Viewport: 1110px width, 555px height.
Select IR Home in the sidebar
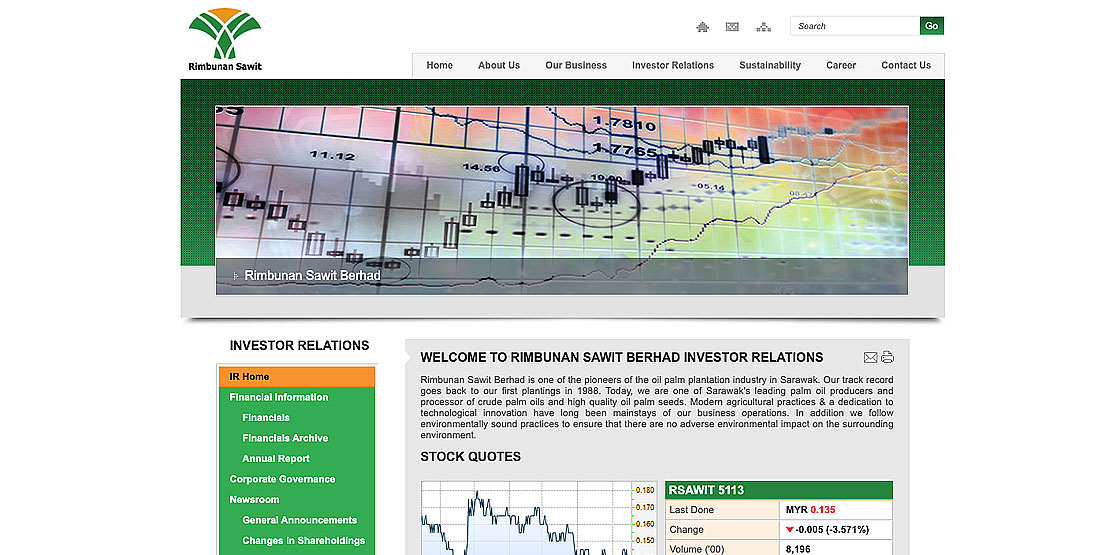click(x=297, y=377)
